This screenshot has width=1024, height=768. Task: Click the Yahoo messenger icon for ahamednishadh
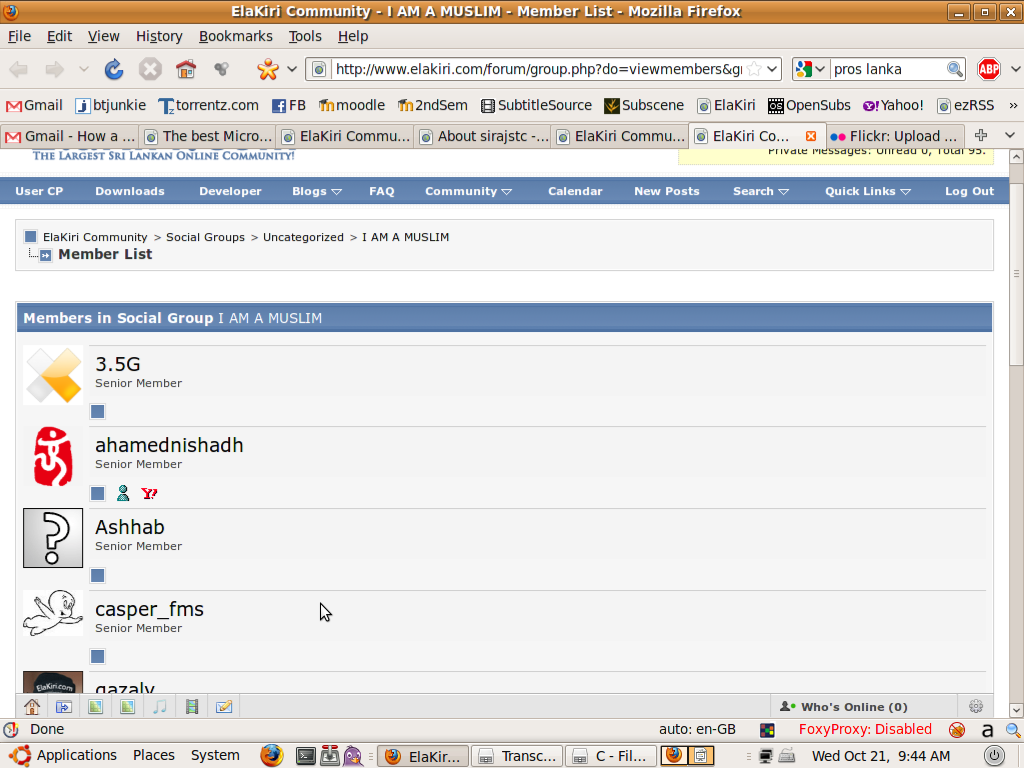(x=149, y=493)
